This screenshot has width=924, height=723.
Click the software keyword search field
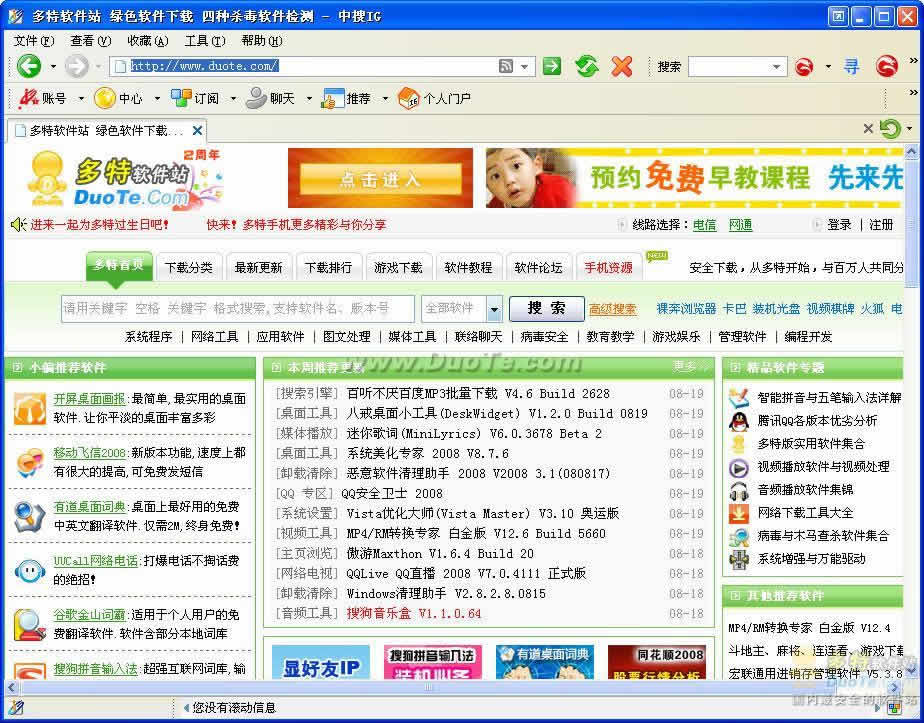(237, 308)
